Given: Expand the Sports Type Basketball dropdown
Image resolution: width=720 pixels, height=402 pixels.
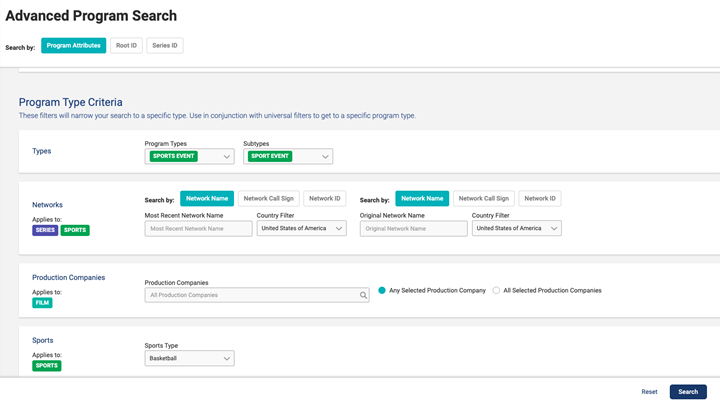Looking at the screenshot, I should pos(189,358).
